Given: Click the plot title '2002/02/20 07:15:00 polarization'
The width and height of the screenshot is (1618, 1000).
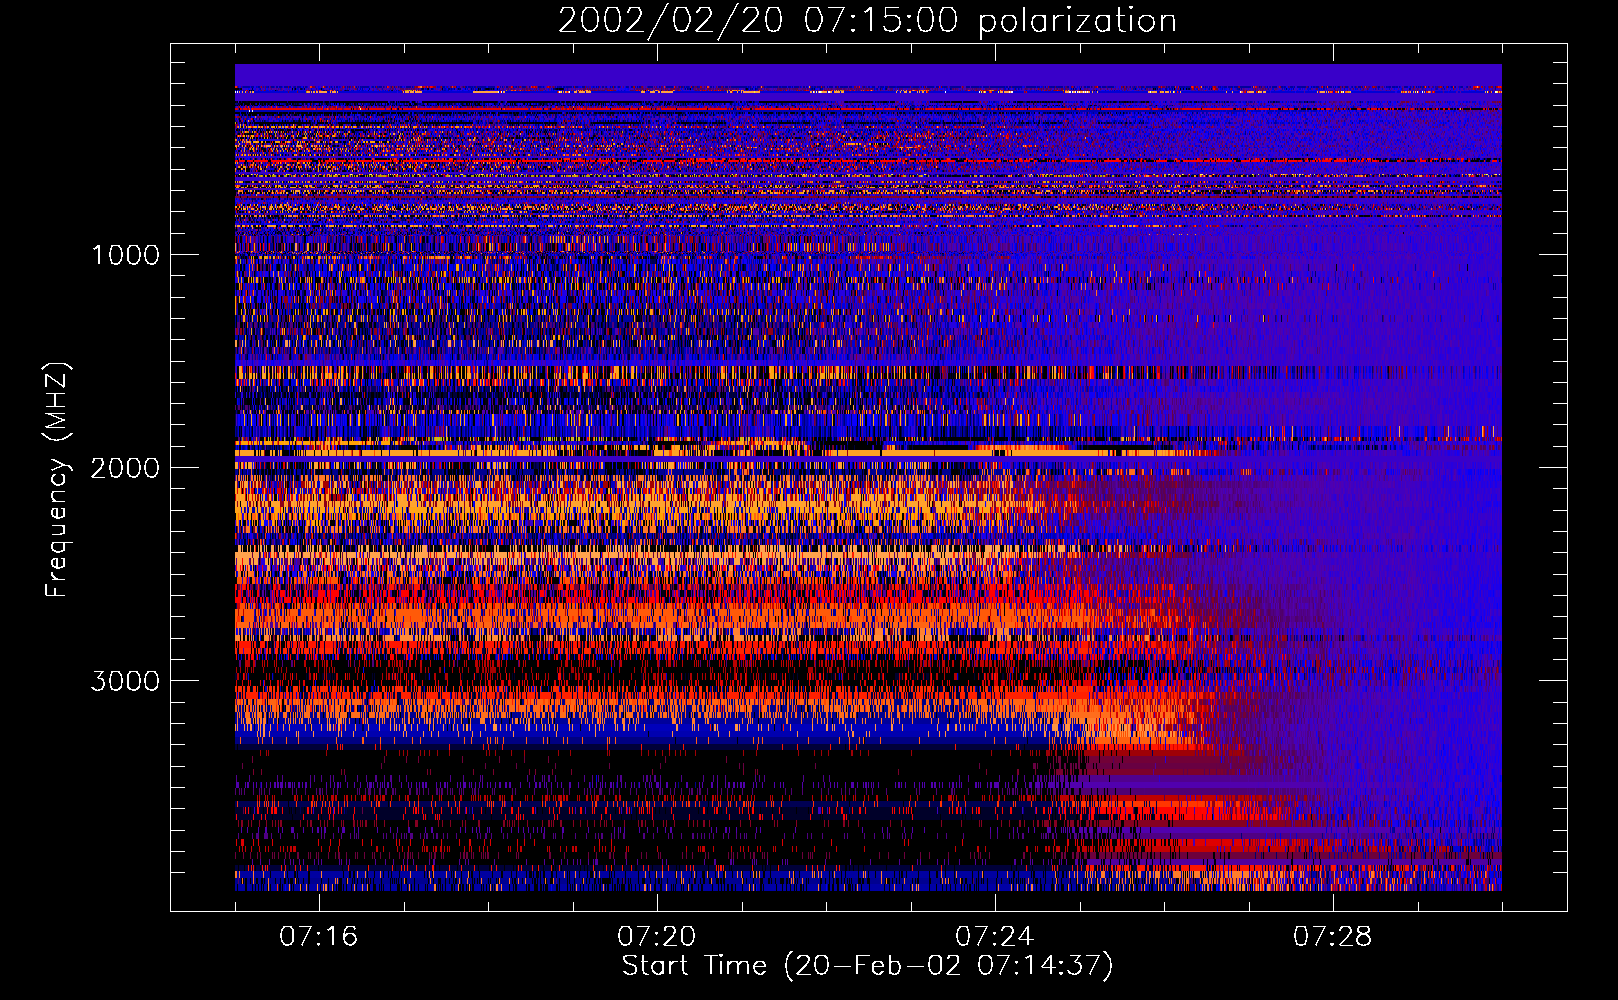Looking at the screenshot, I should pyautogui.click(x=867, y=21).
